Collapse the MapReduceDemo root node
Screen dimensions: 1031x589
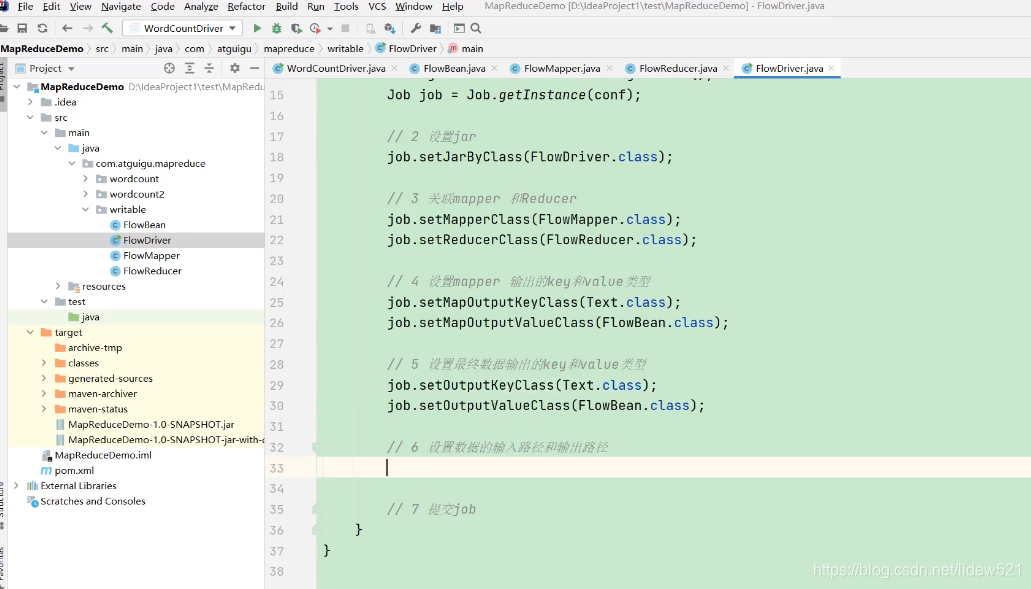[x=17, y=87]
